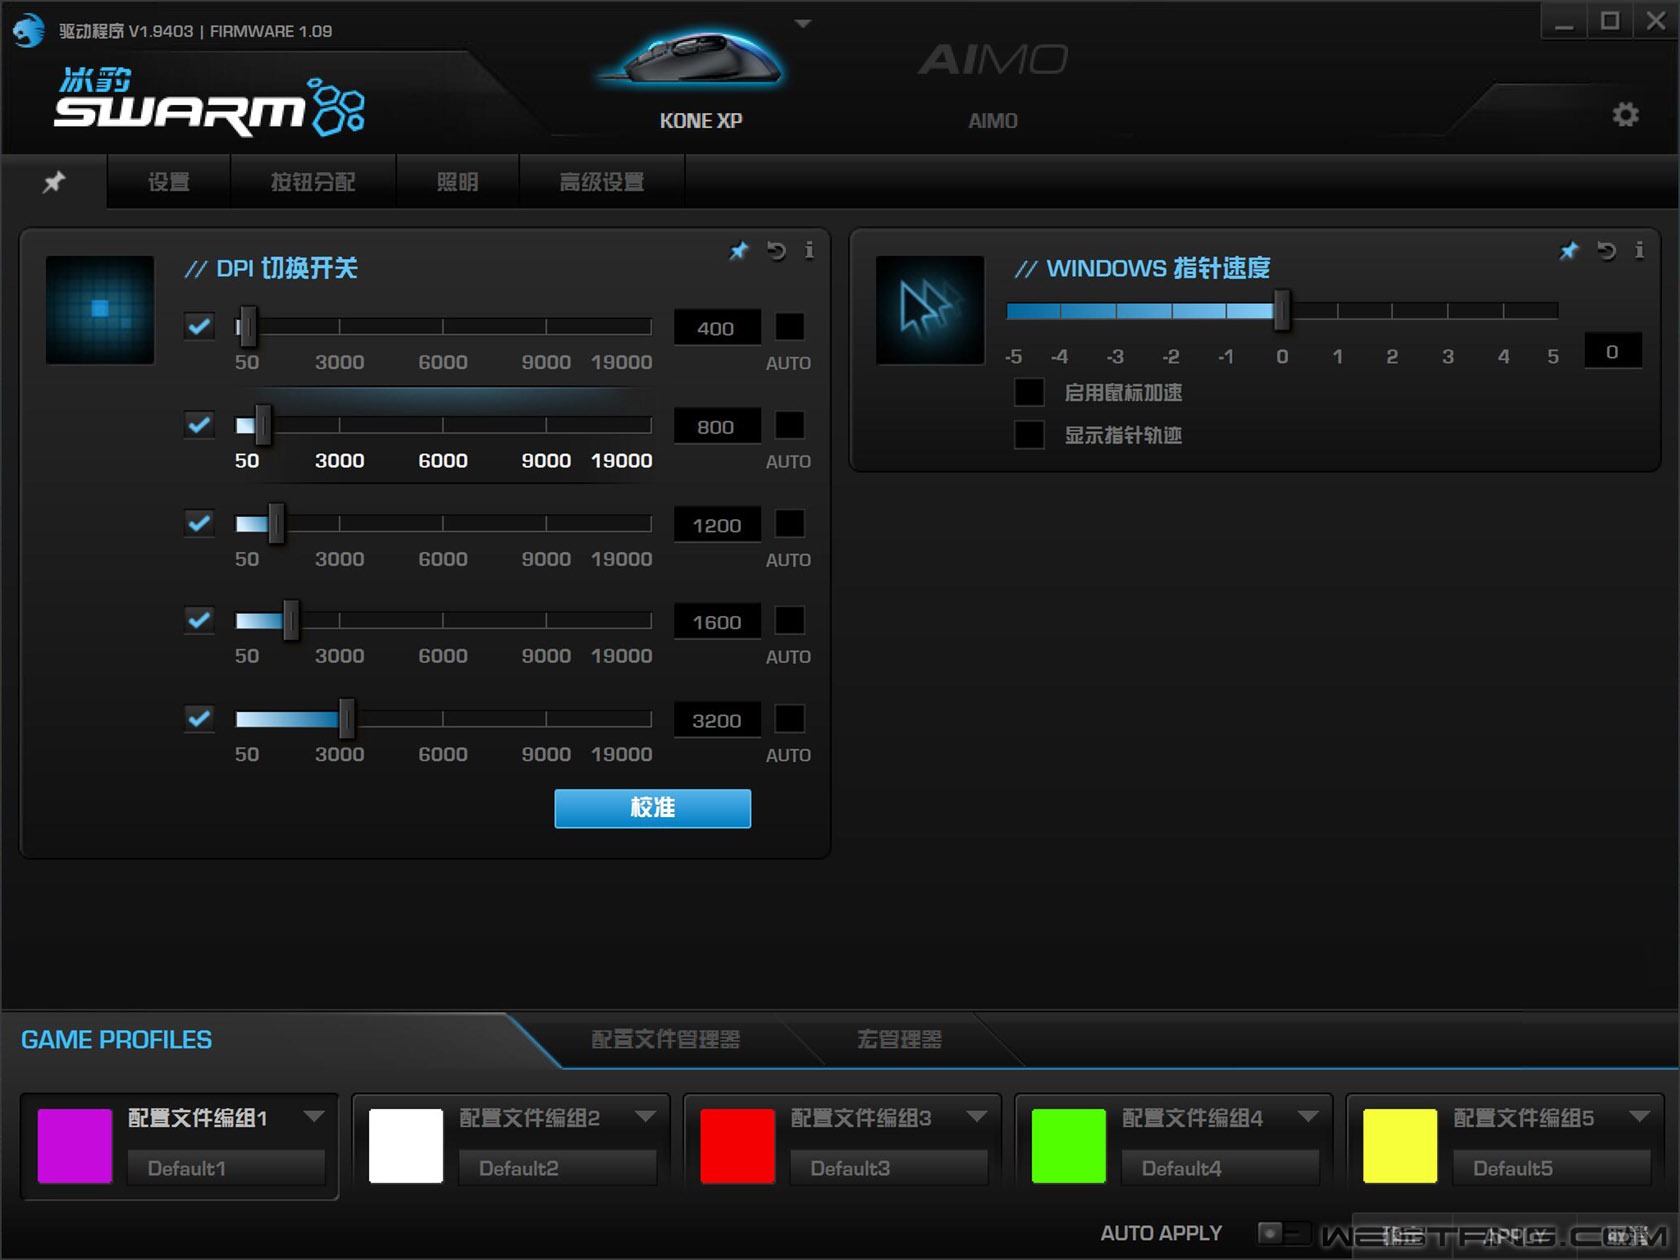Enable AUTO for the 400 DPI level

(790, 327)
